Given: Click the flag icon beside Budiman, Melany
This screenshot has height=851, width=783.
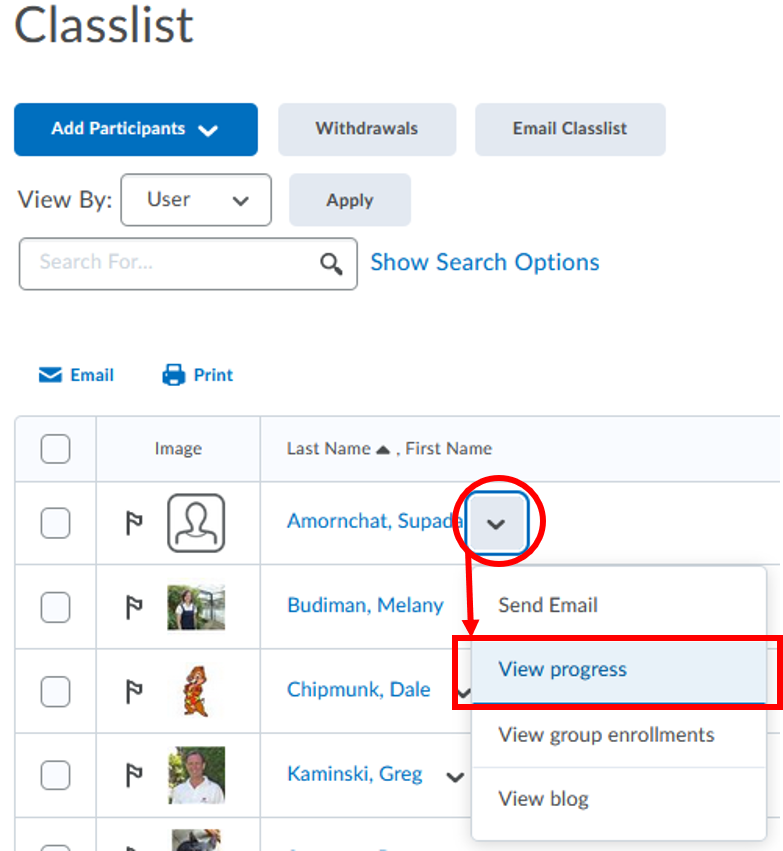Looking at the screenshot, I should [133, 605].
